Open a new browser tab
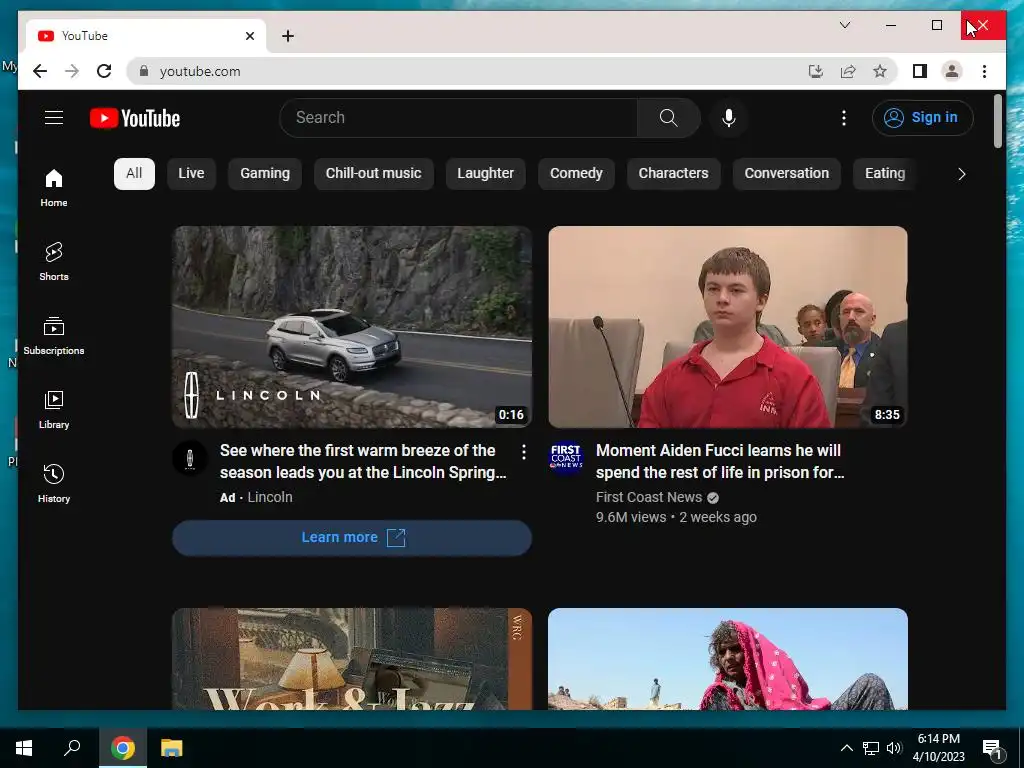Image resolution: width=1024 pixels, height=768 pixels. tap(288, 36)
